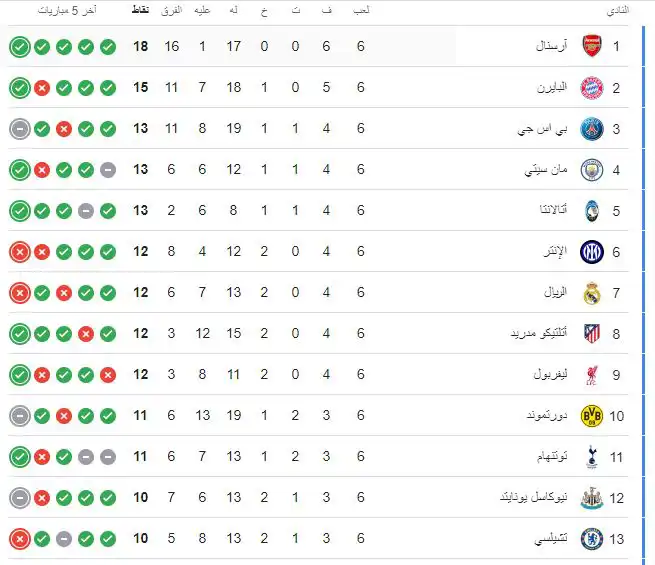Image resolution: width=655 pixels, height=565 pixels.
Task: Click the Borussia Dortmund BVB logo
Action: pyautogui.click(x=591, y=415)
